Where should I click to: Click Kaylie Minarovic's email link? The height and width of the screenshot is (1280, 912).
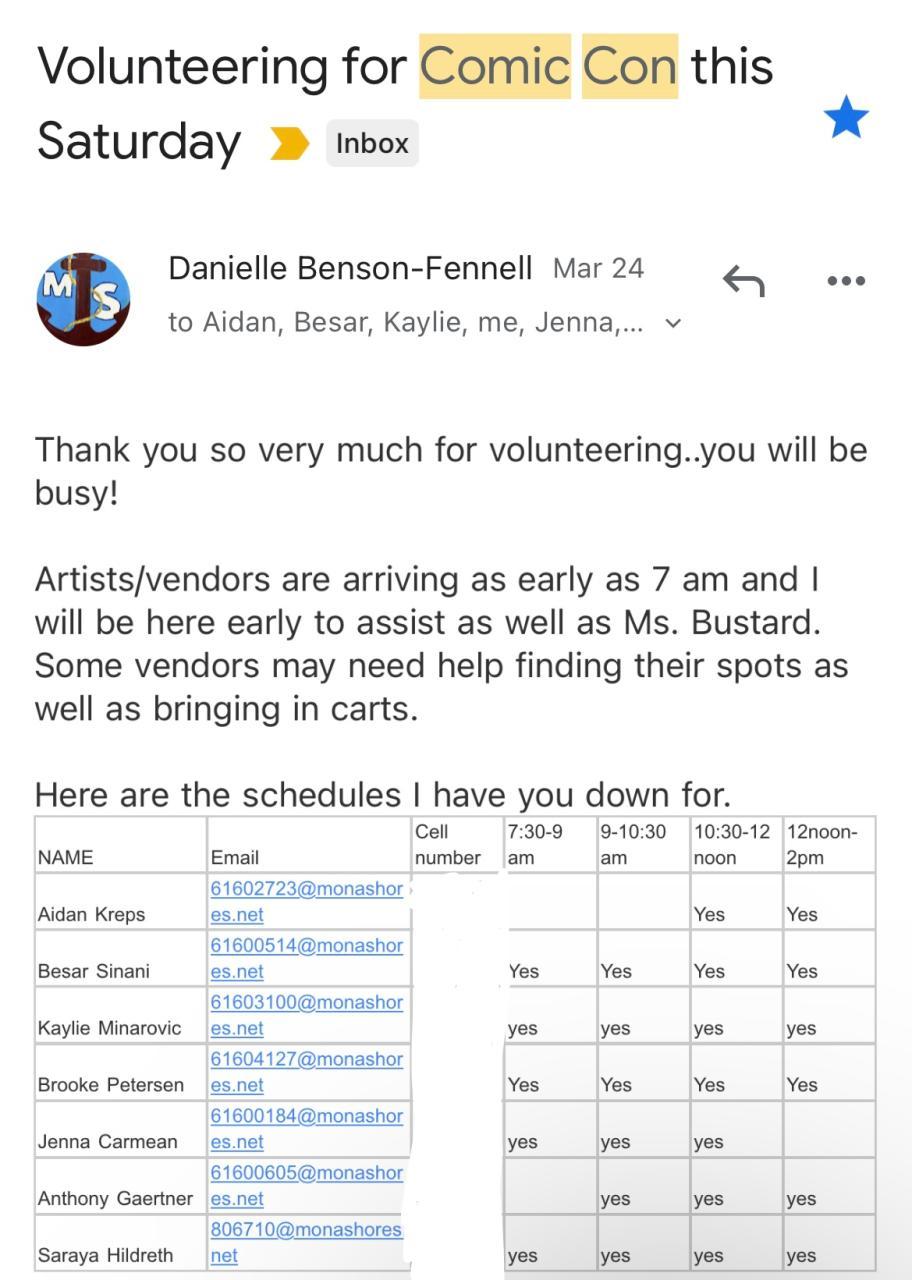[x=306, y=1015]
